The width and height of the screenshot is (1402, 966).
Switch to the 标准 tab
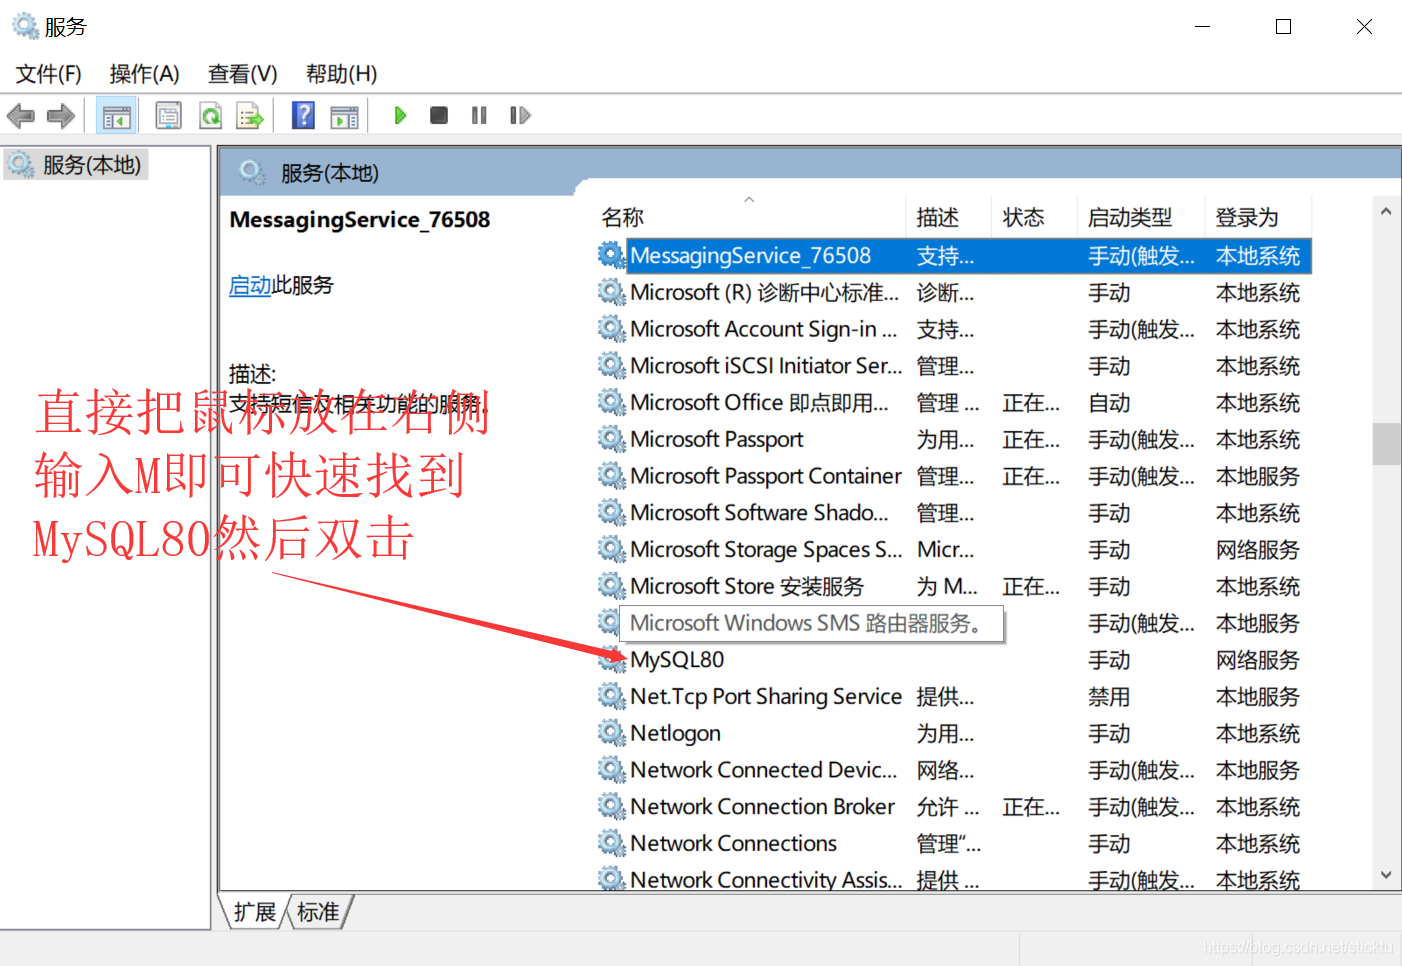pyautogui.click(x=318, y=912)
